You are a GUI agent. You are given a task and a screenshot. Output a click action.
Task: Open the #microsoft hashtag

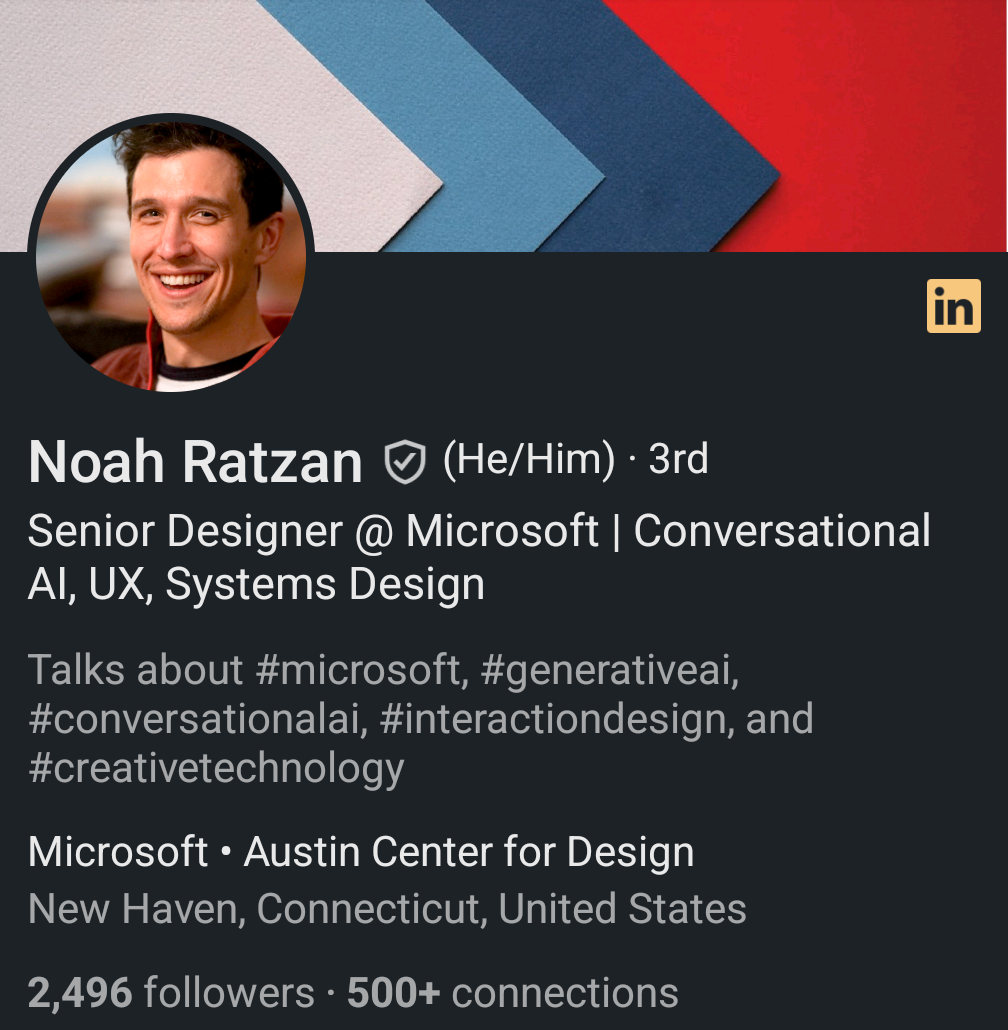(361, 669)
